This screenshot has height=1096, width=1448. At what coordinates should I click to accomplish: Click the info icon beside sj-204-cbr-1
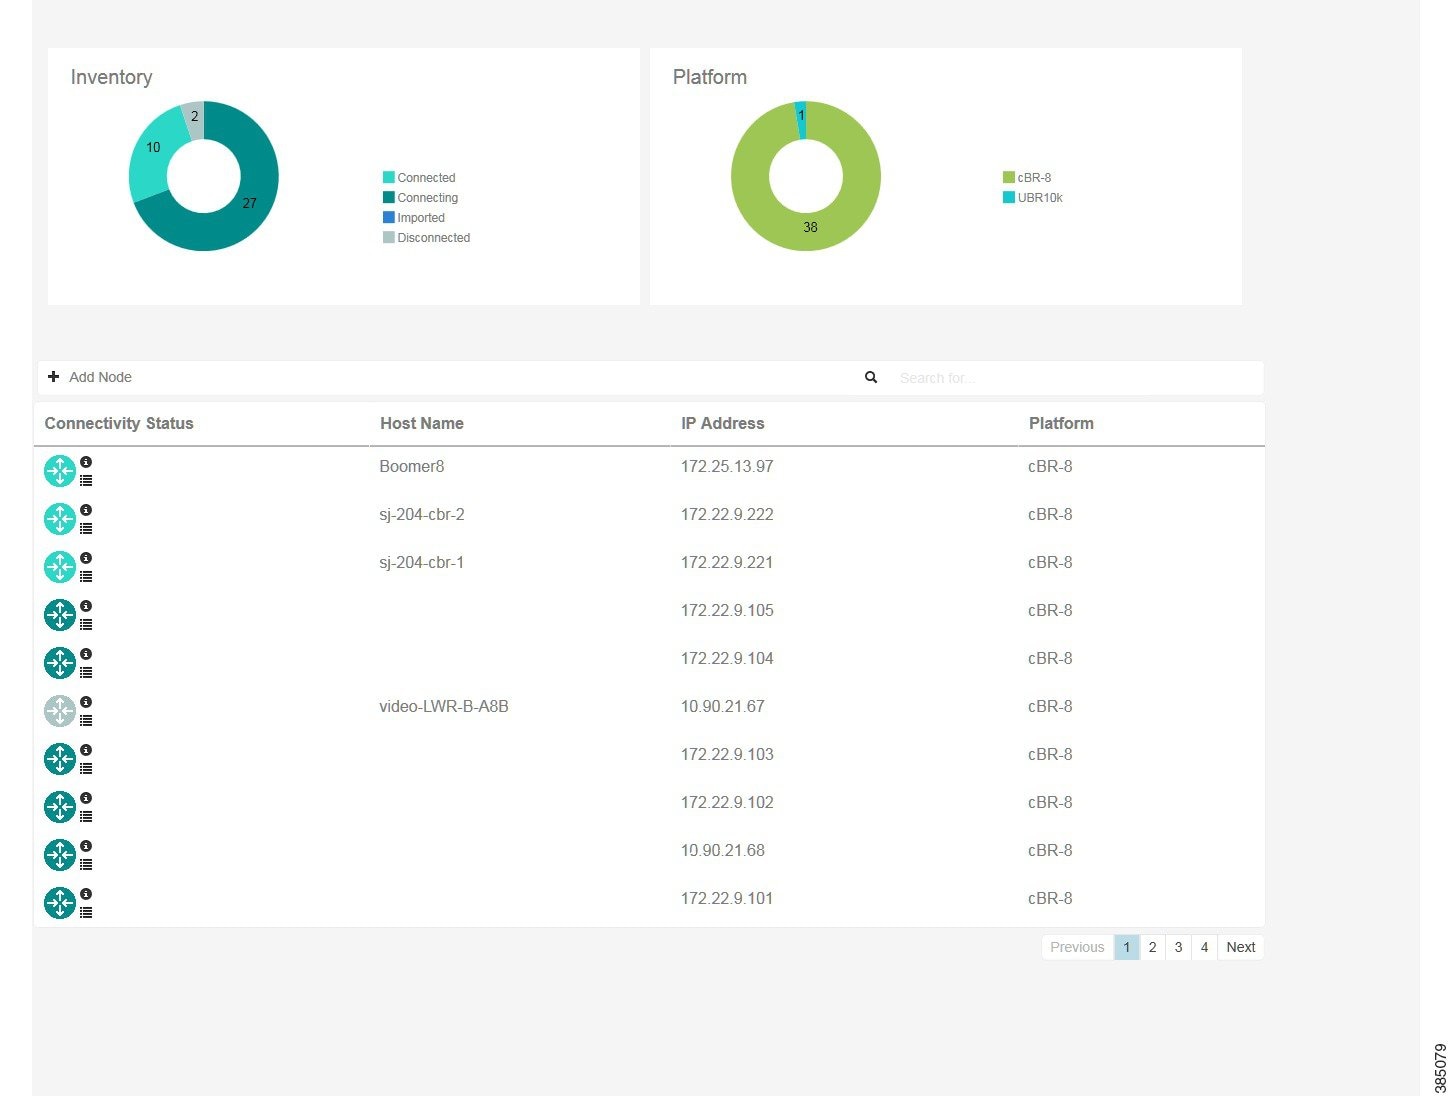(87, 557)
